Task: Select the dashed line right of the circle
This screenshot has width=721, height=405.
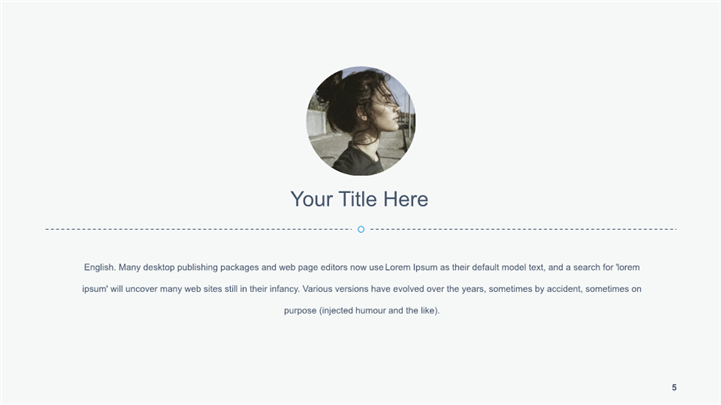Action: click(522, 229)
